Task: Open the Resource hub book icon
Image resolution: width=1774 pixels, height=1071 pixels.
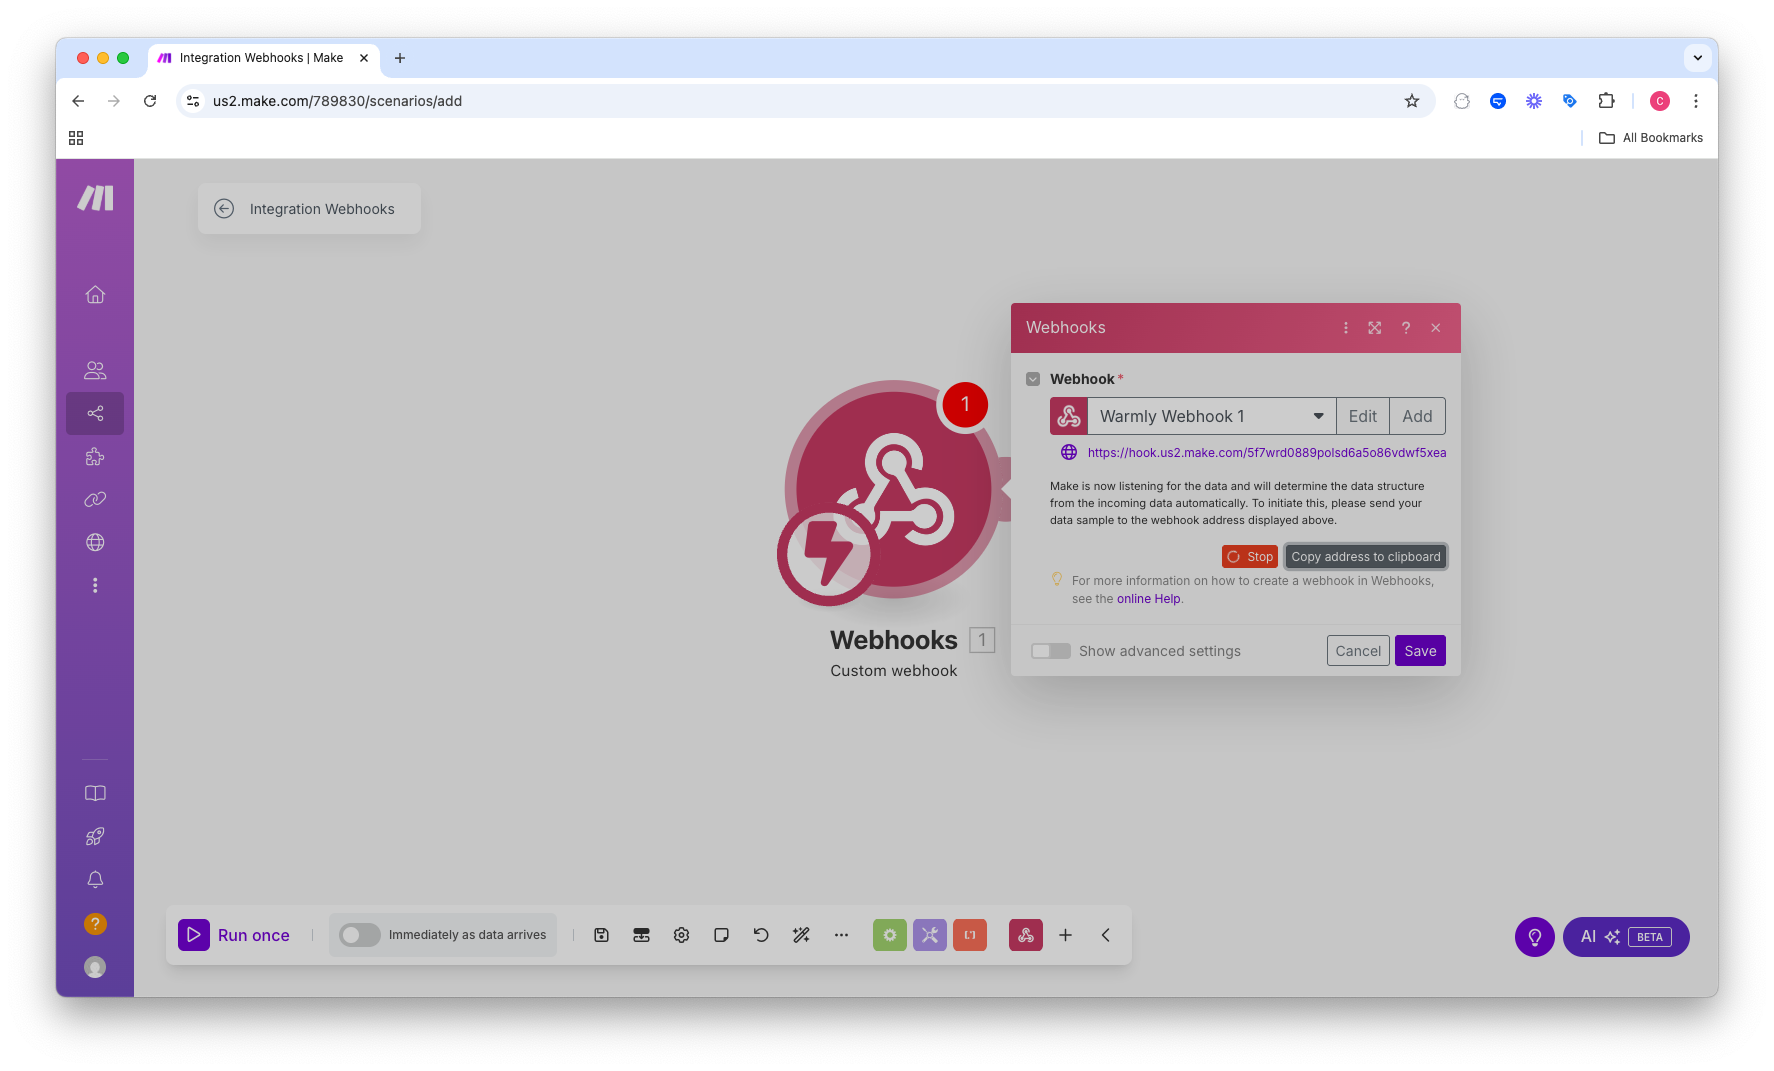Action: (x=95, y=793)
